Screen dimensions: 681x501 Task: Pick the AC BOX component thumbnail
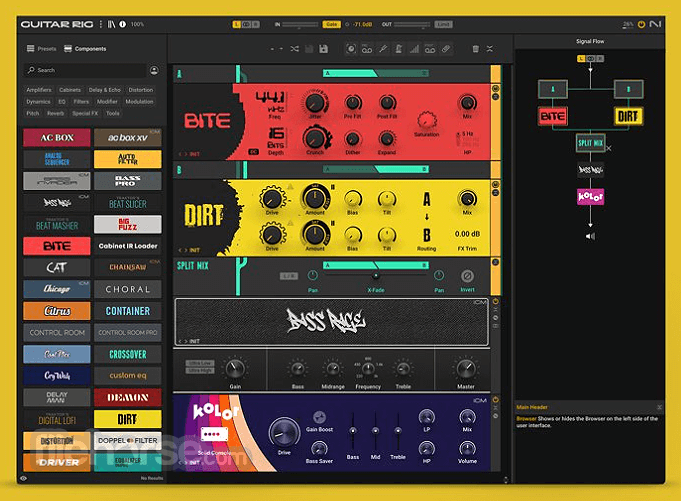57,138
